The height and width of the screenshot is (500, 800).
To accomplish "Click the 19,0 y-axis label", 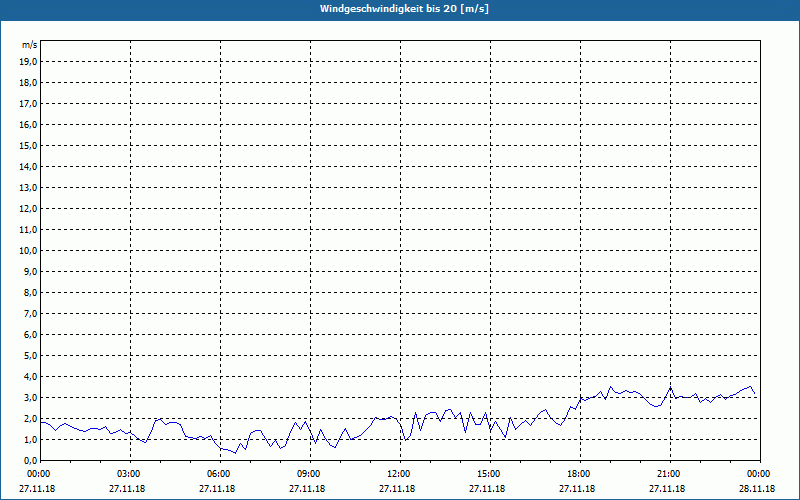I will [29, 62].
